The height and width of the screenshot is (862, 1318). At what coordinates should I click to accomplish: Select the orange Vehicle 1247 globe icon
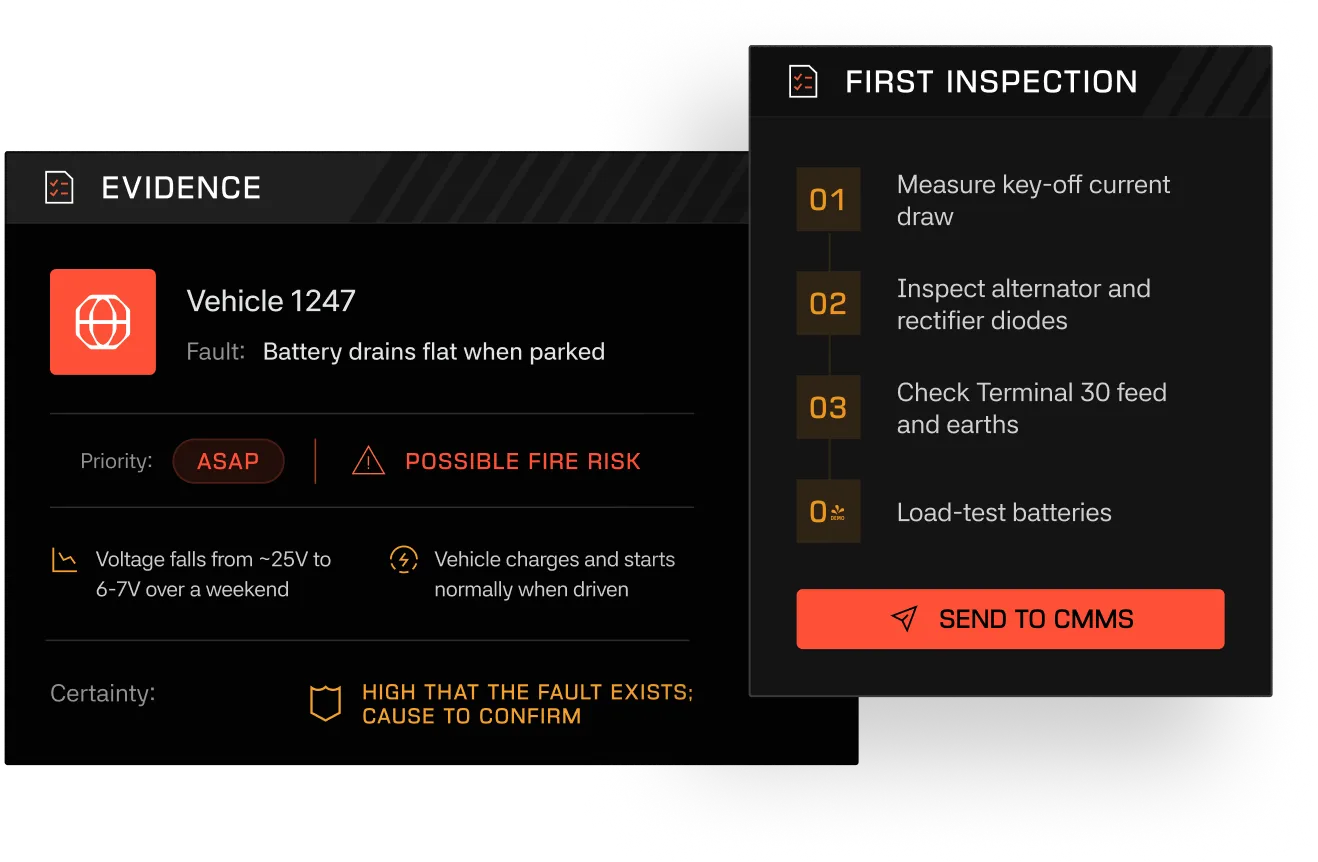coord(103,322)
